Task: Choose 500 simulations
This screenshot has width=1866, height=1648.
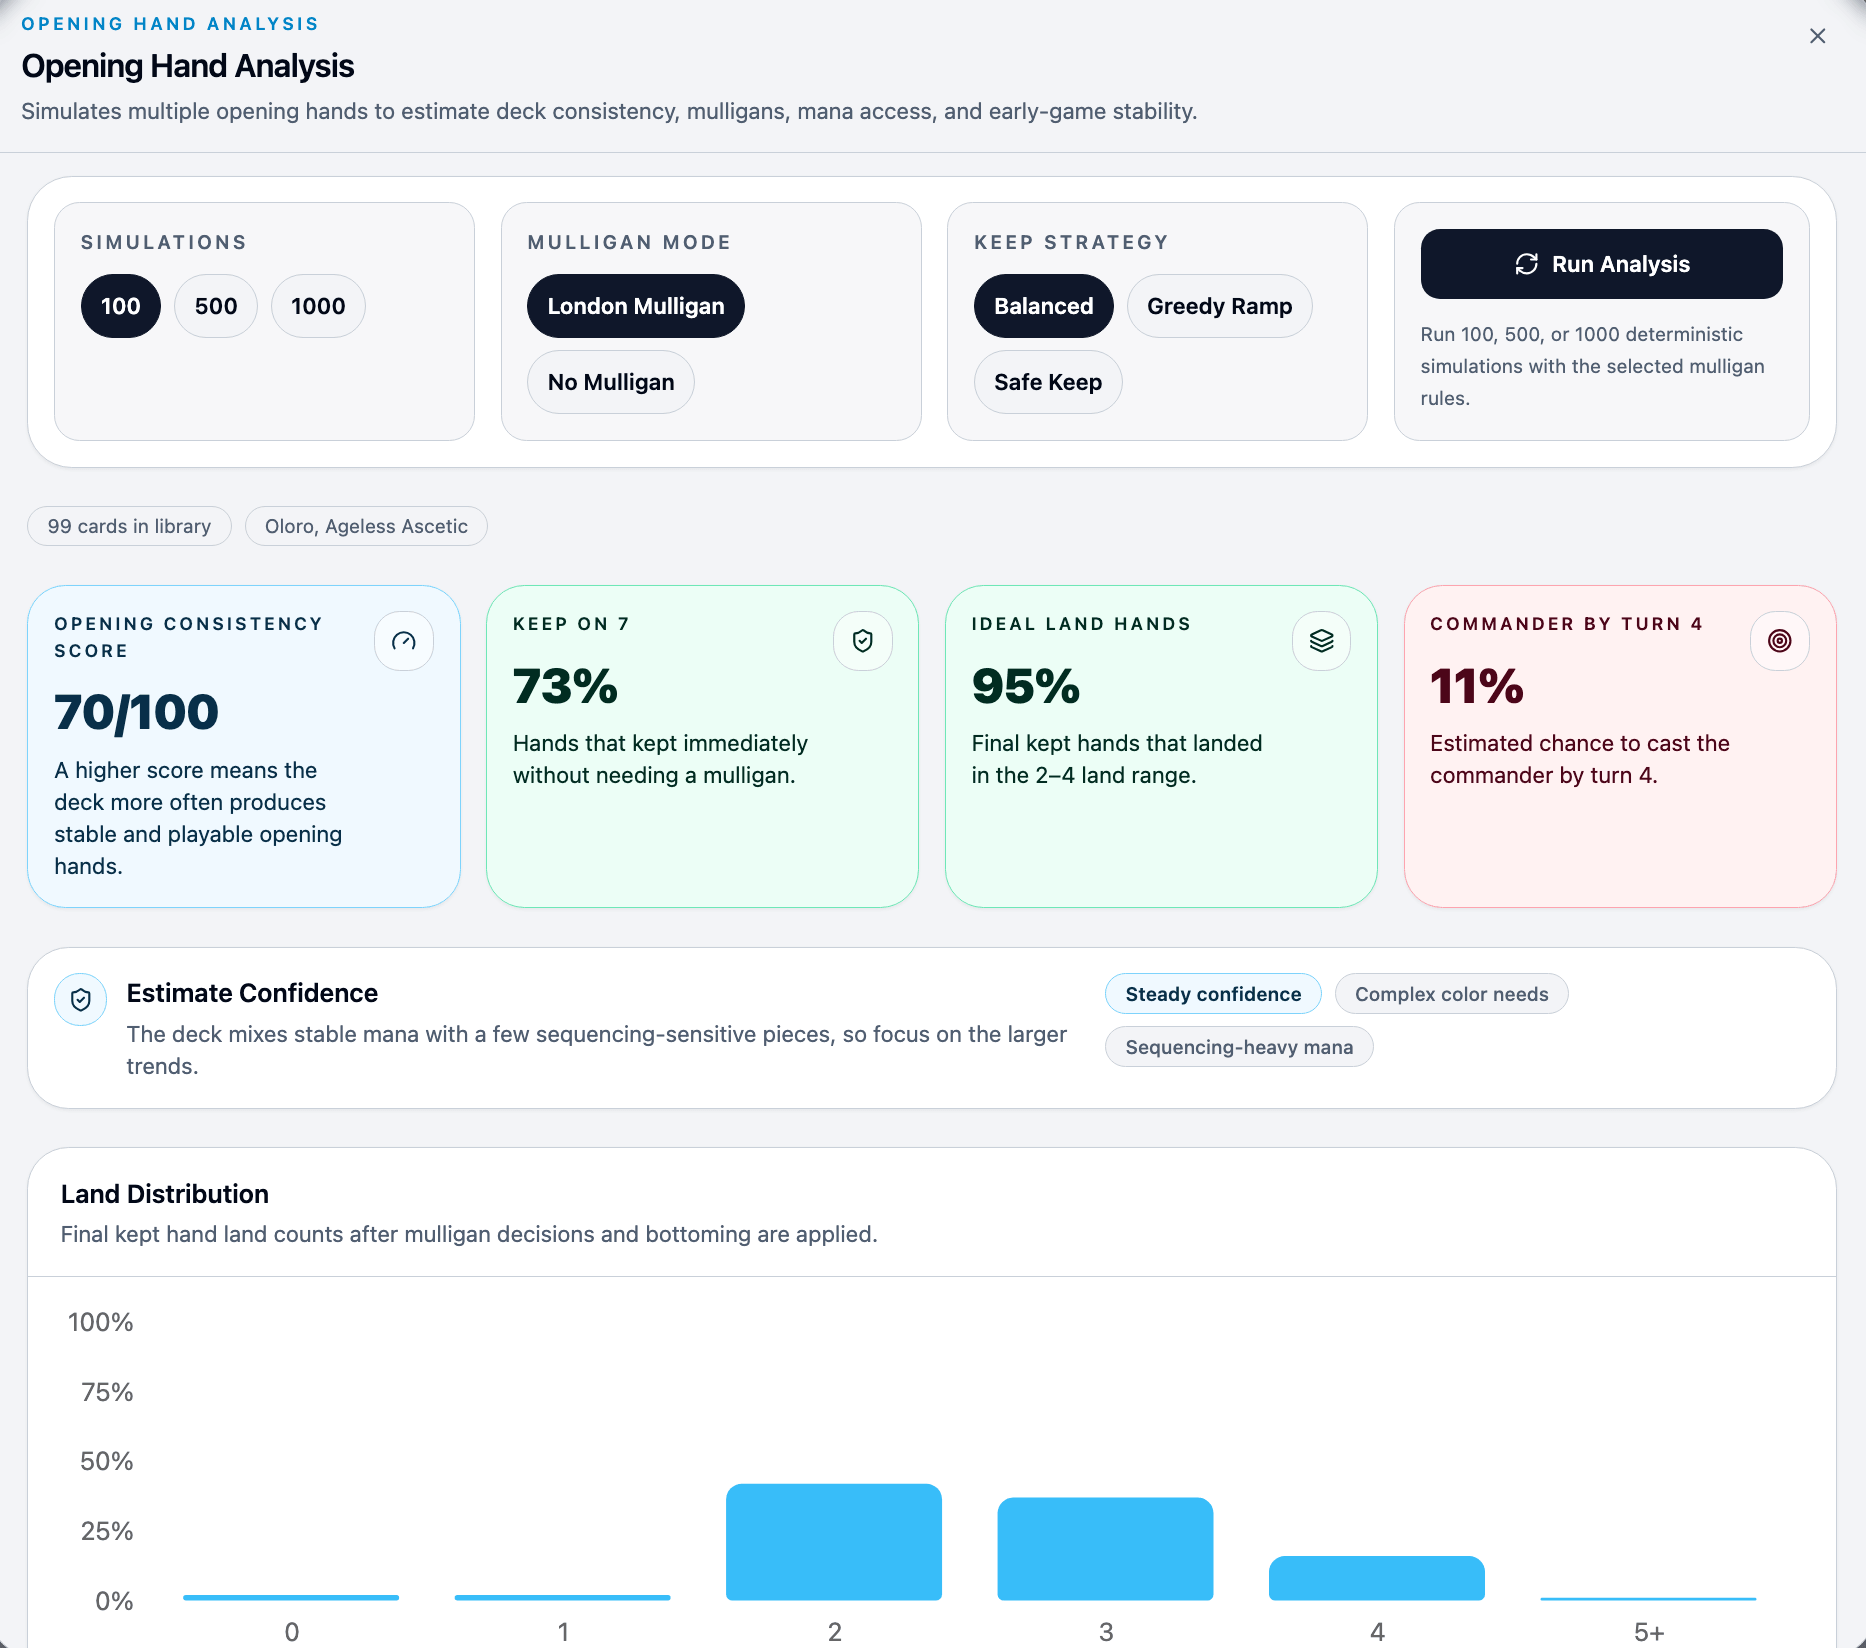Action: coord(215,306)
